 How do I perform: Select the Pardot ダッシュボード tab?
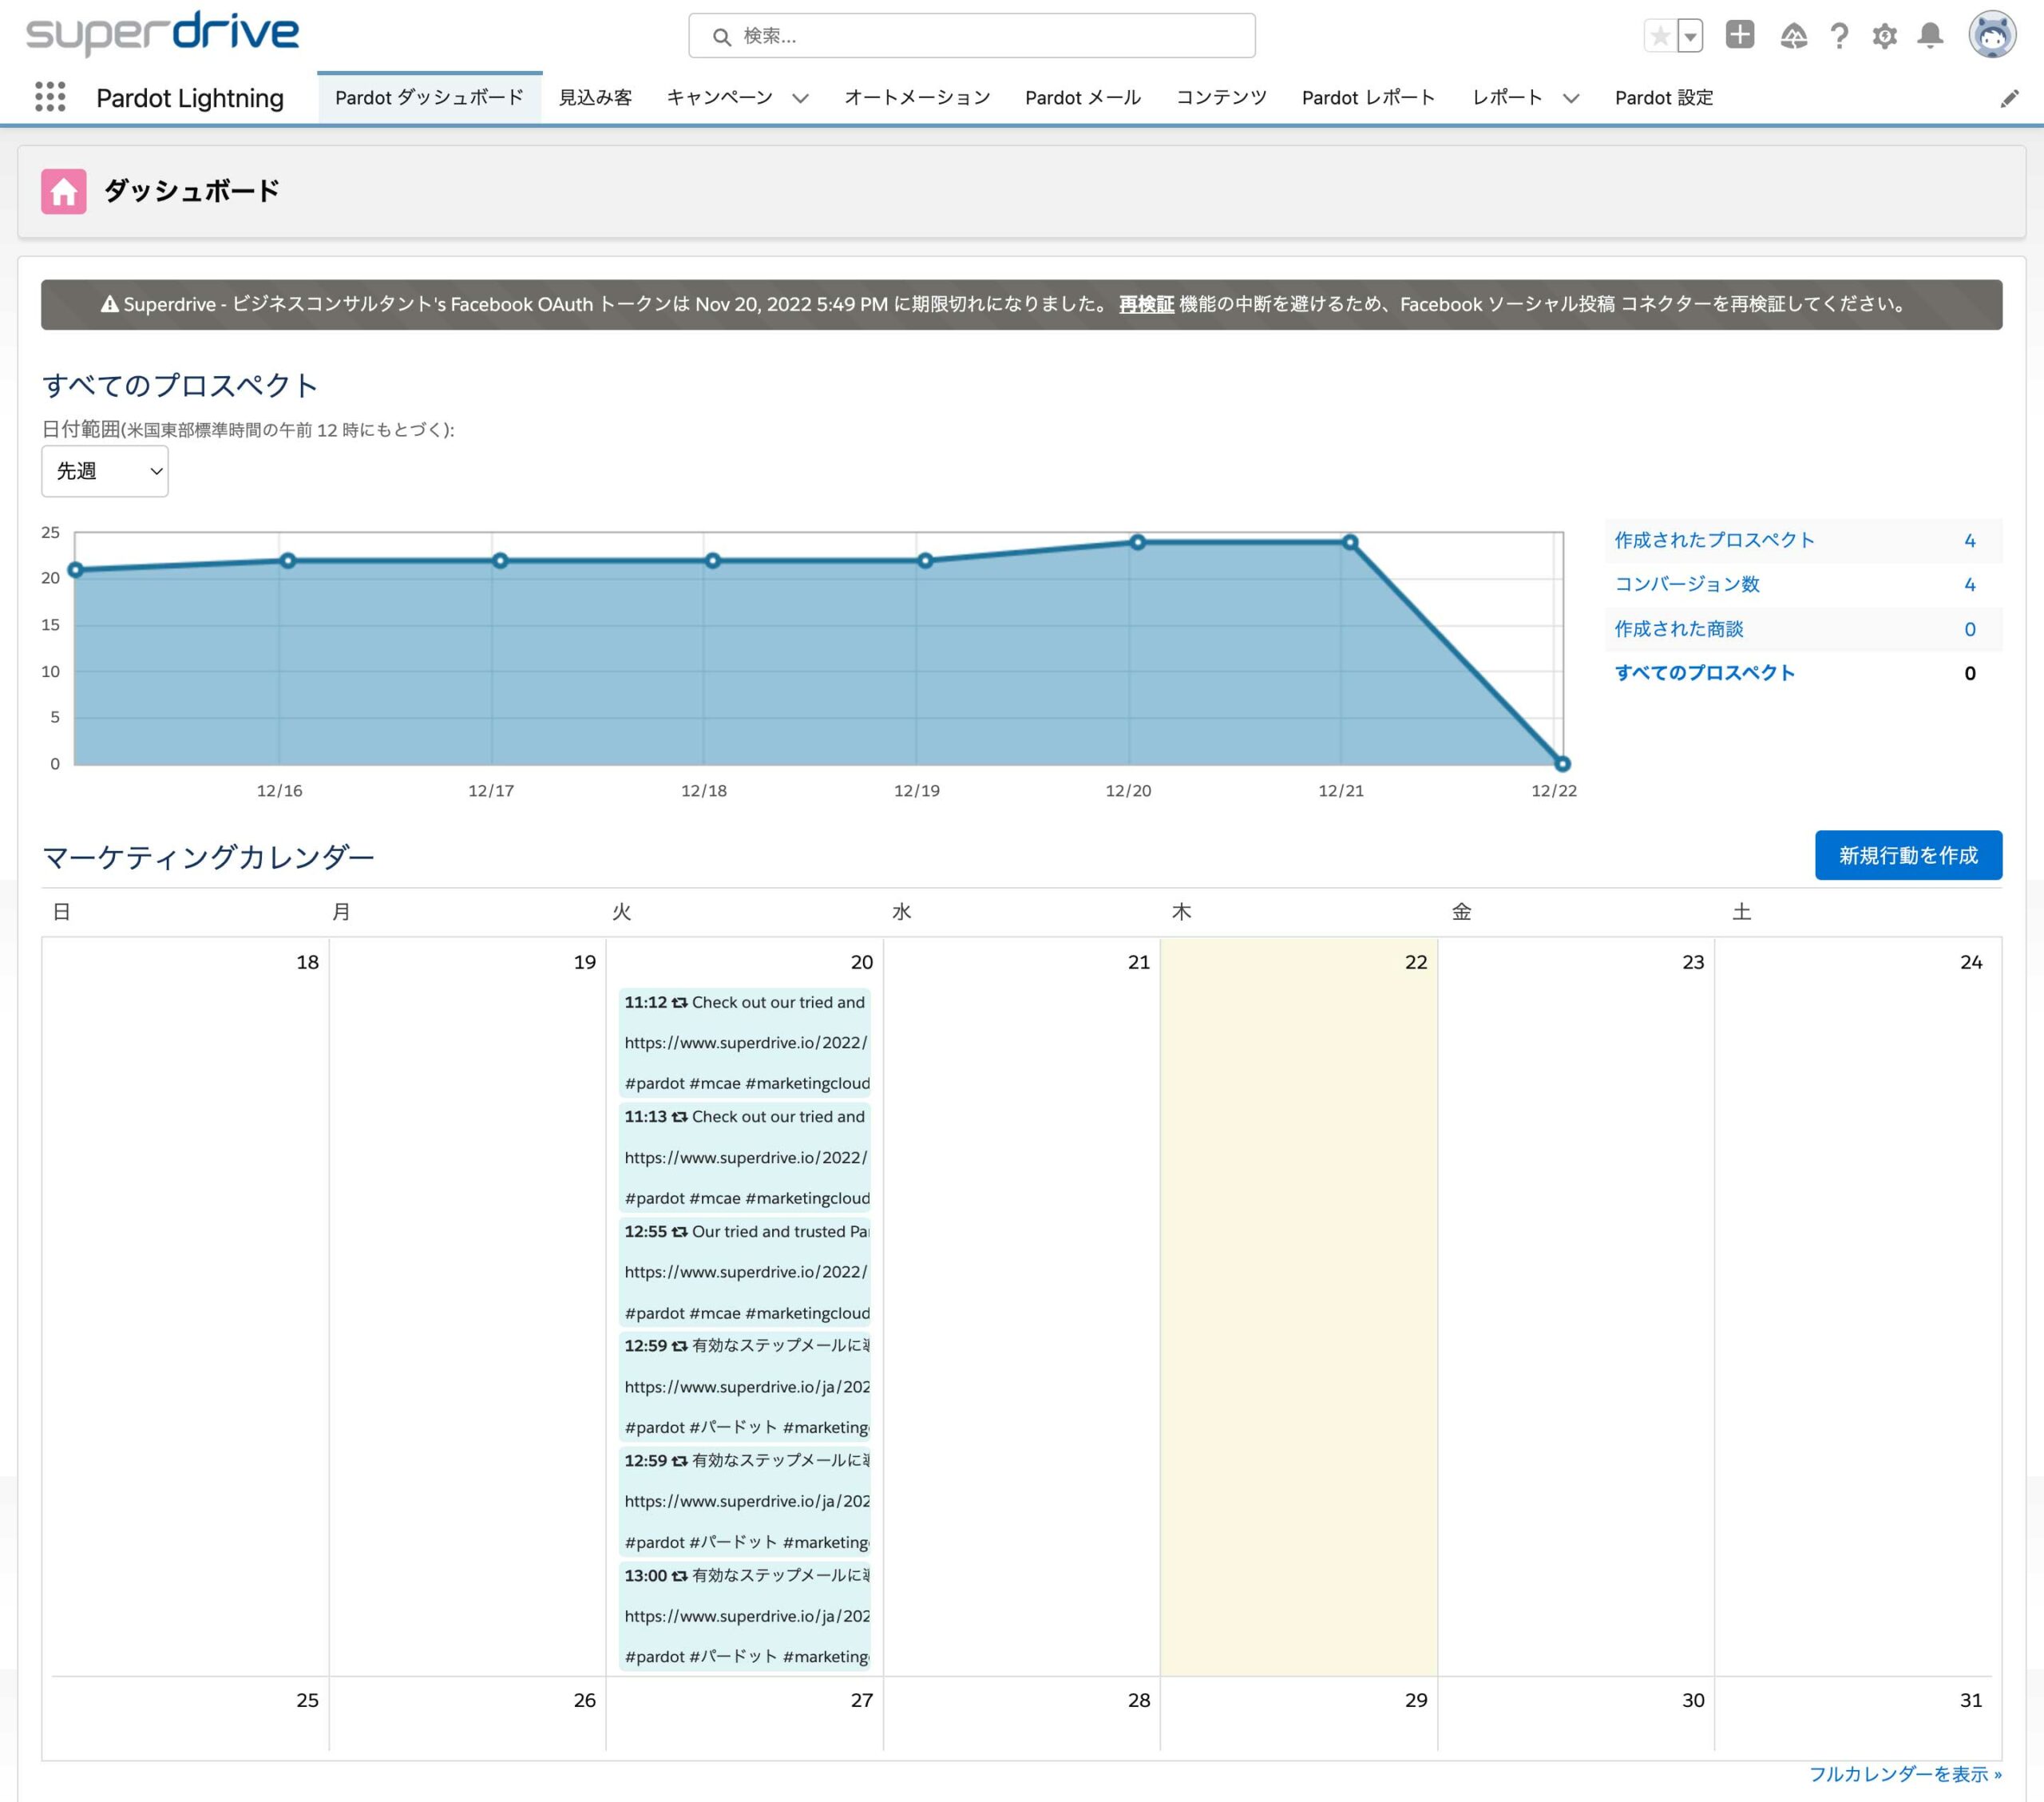(430, 97)
